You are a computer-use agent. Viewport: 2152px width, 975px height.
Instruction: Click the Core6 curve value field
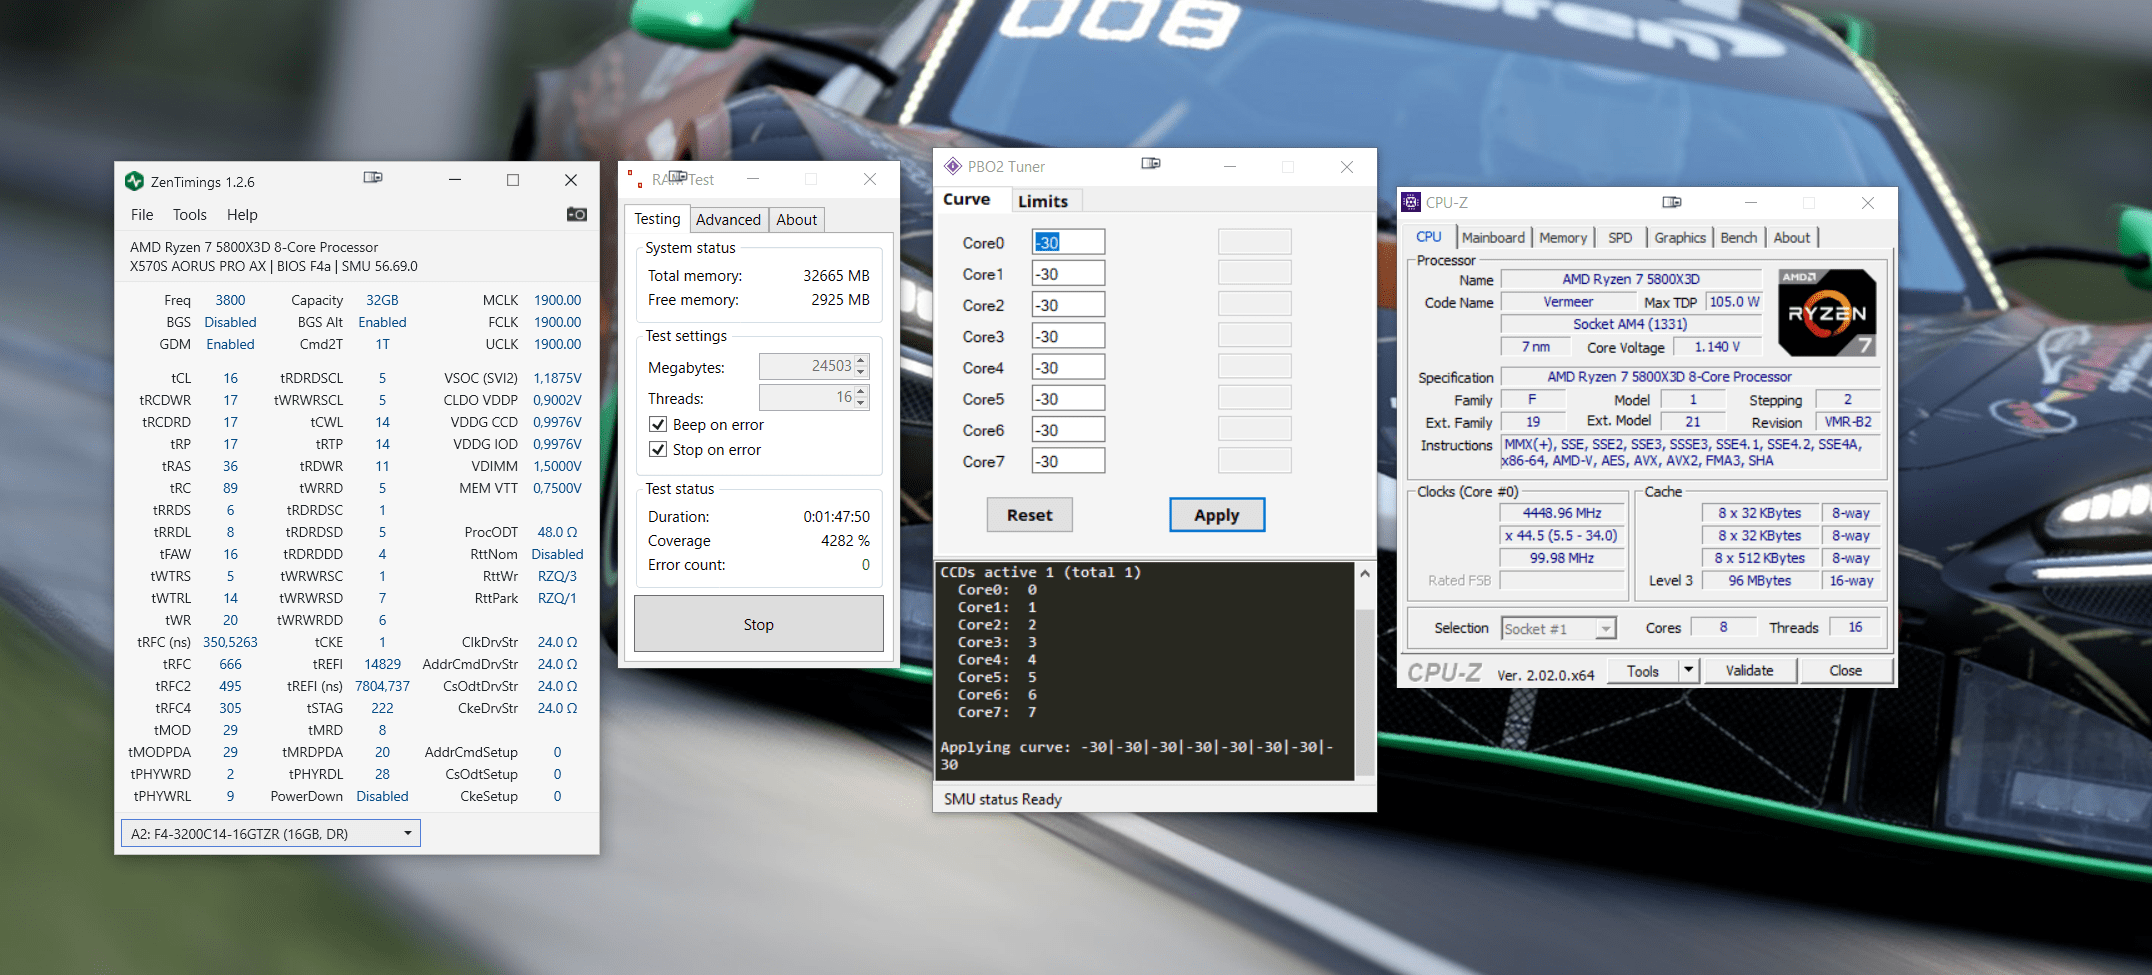coord(1068,430)
